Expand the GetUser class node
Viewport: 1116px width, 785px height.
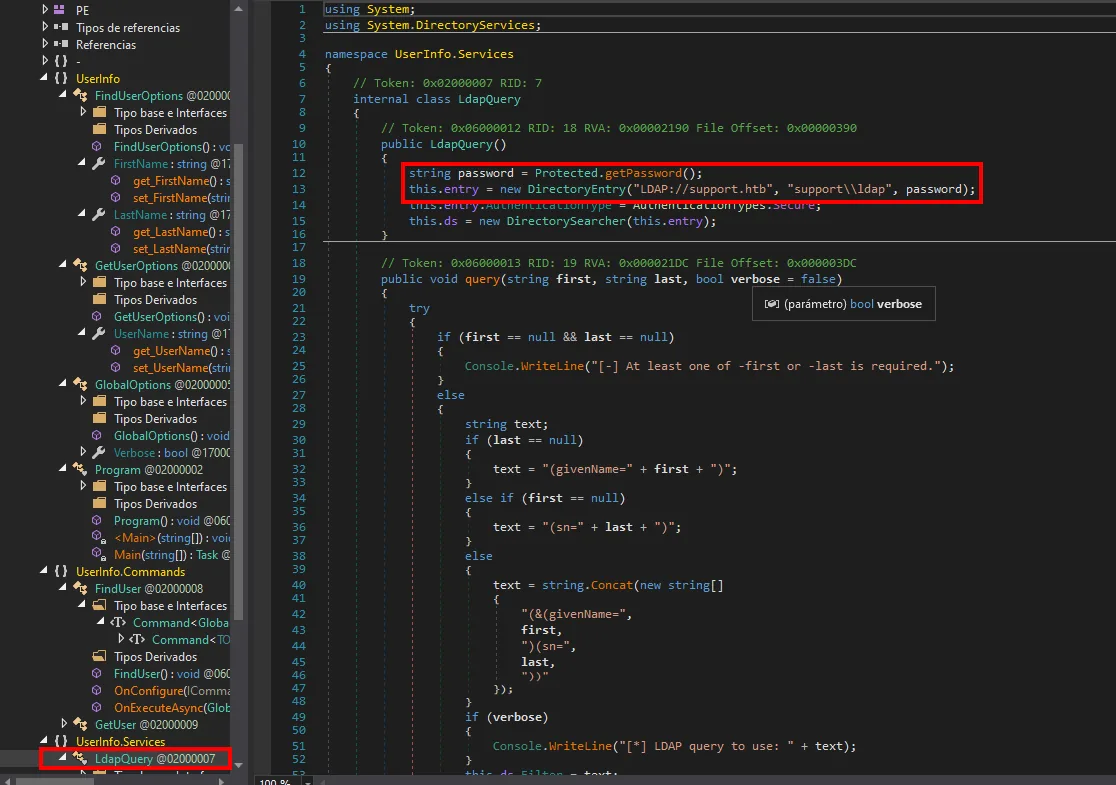(x=64, y=724)
